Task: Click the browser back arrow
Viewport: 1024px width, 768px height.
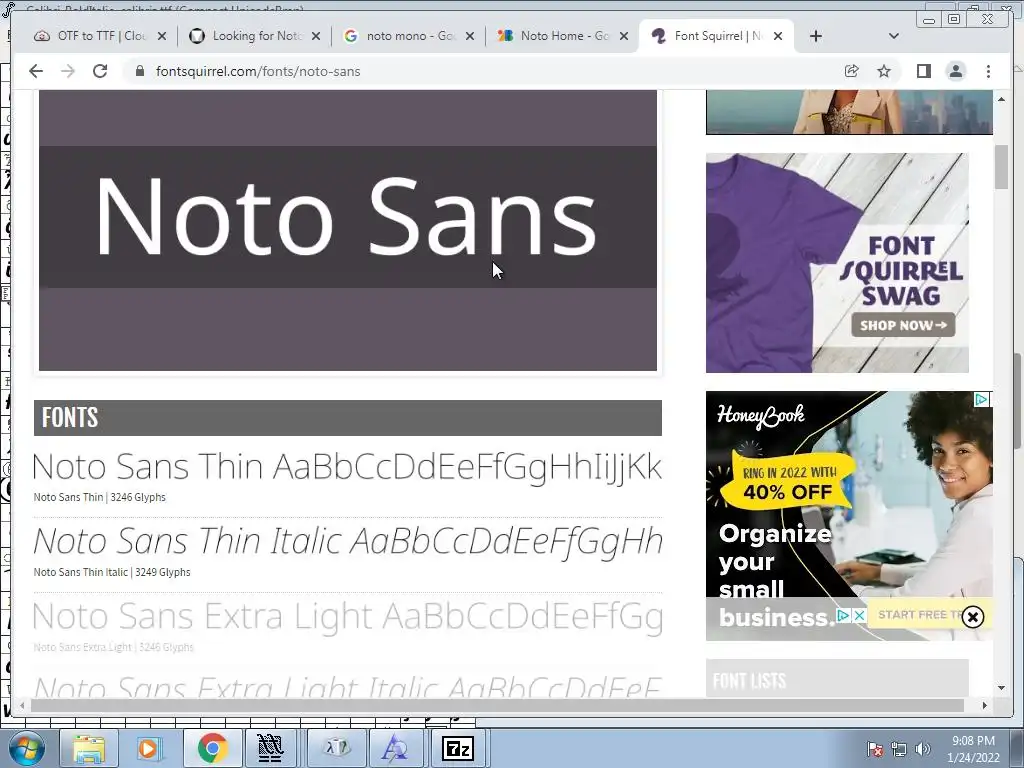Action: tap(36, 71)
